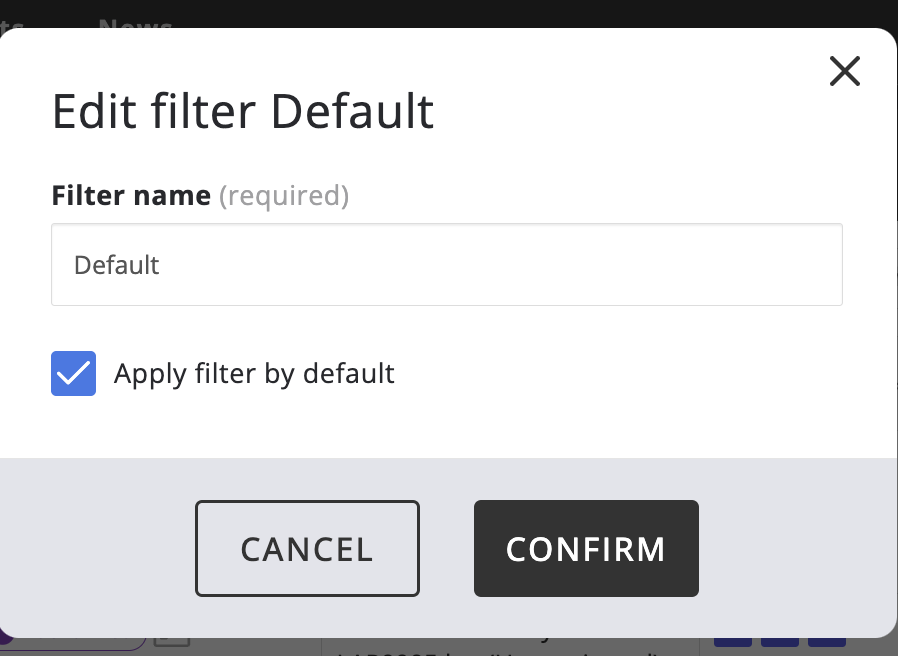Screen dimensions: 898x656
Task: Click the blue checkmark icon
Action: click(74, 373)
